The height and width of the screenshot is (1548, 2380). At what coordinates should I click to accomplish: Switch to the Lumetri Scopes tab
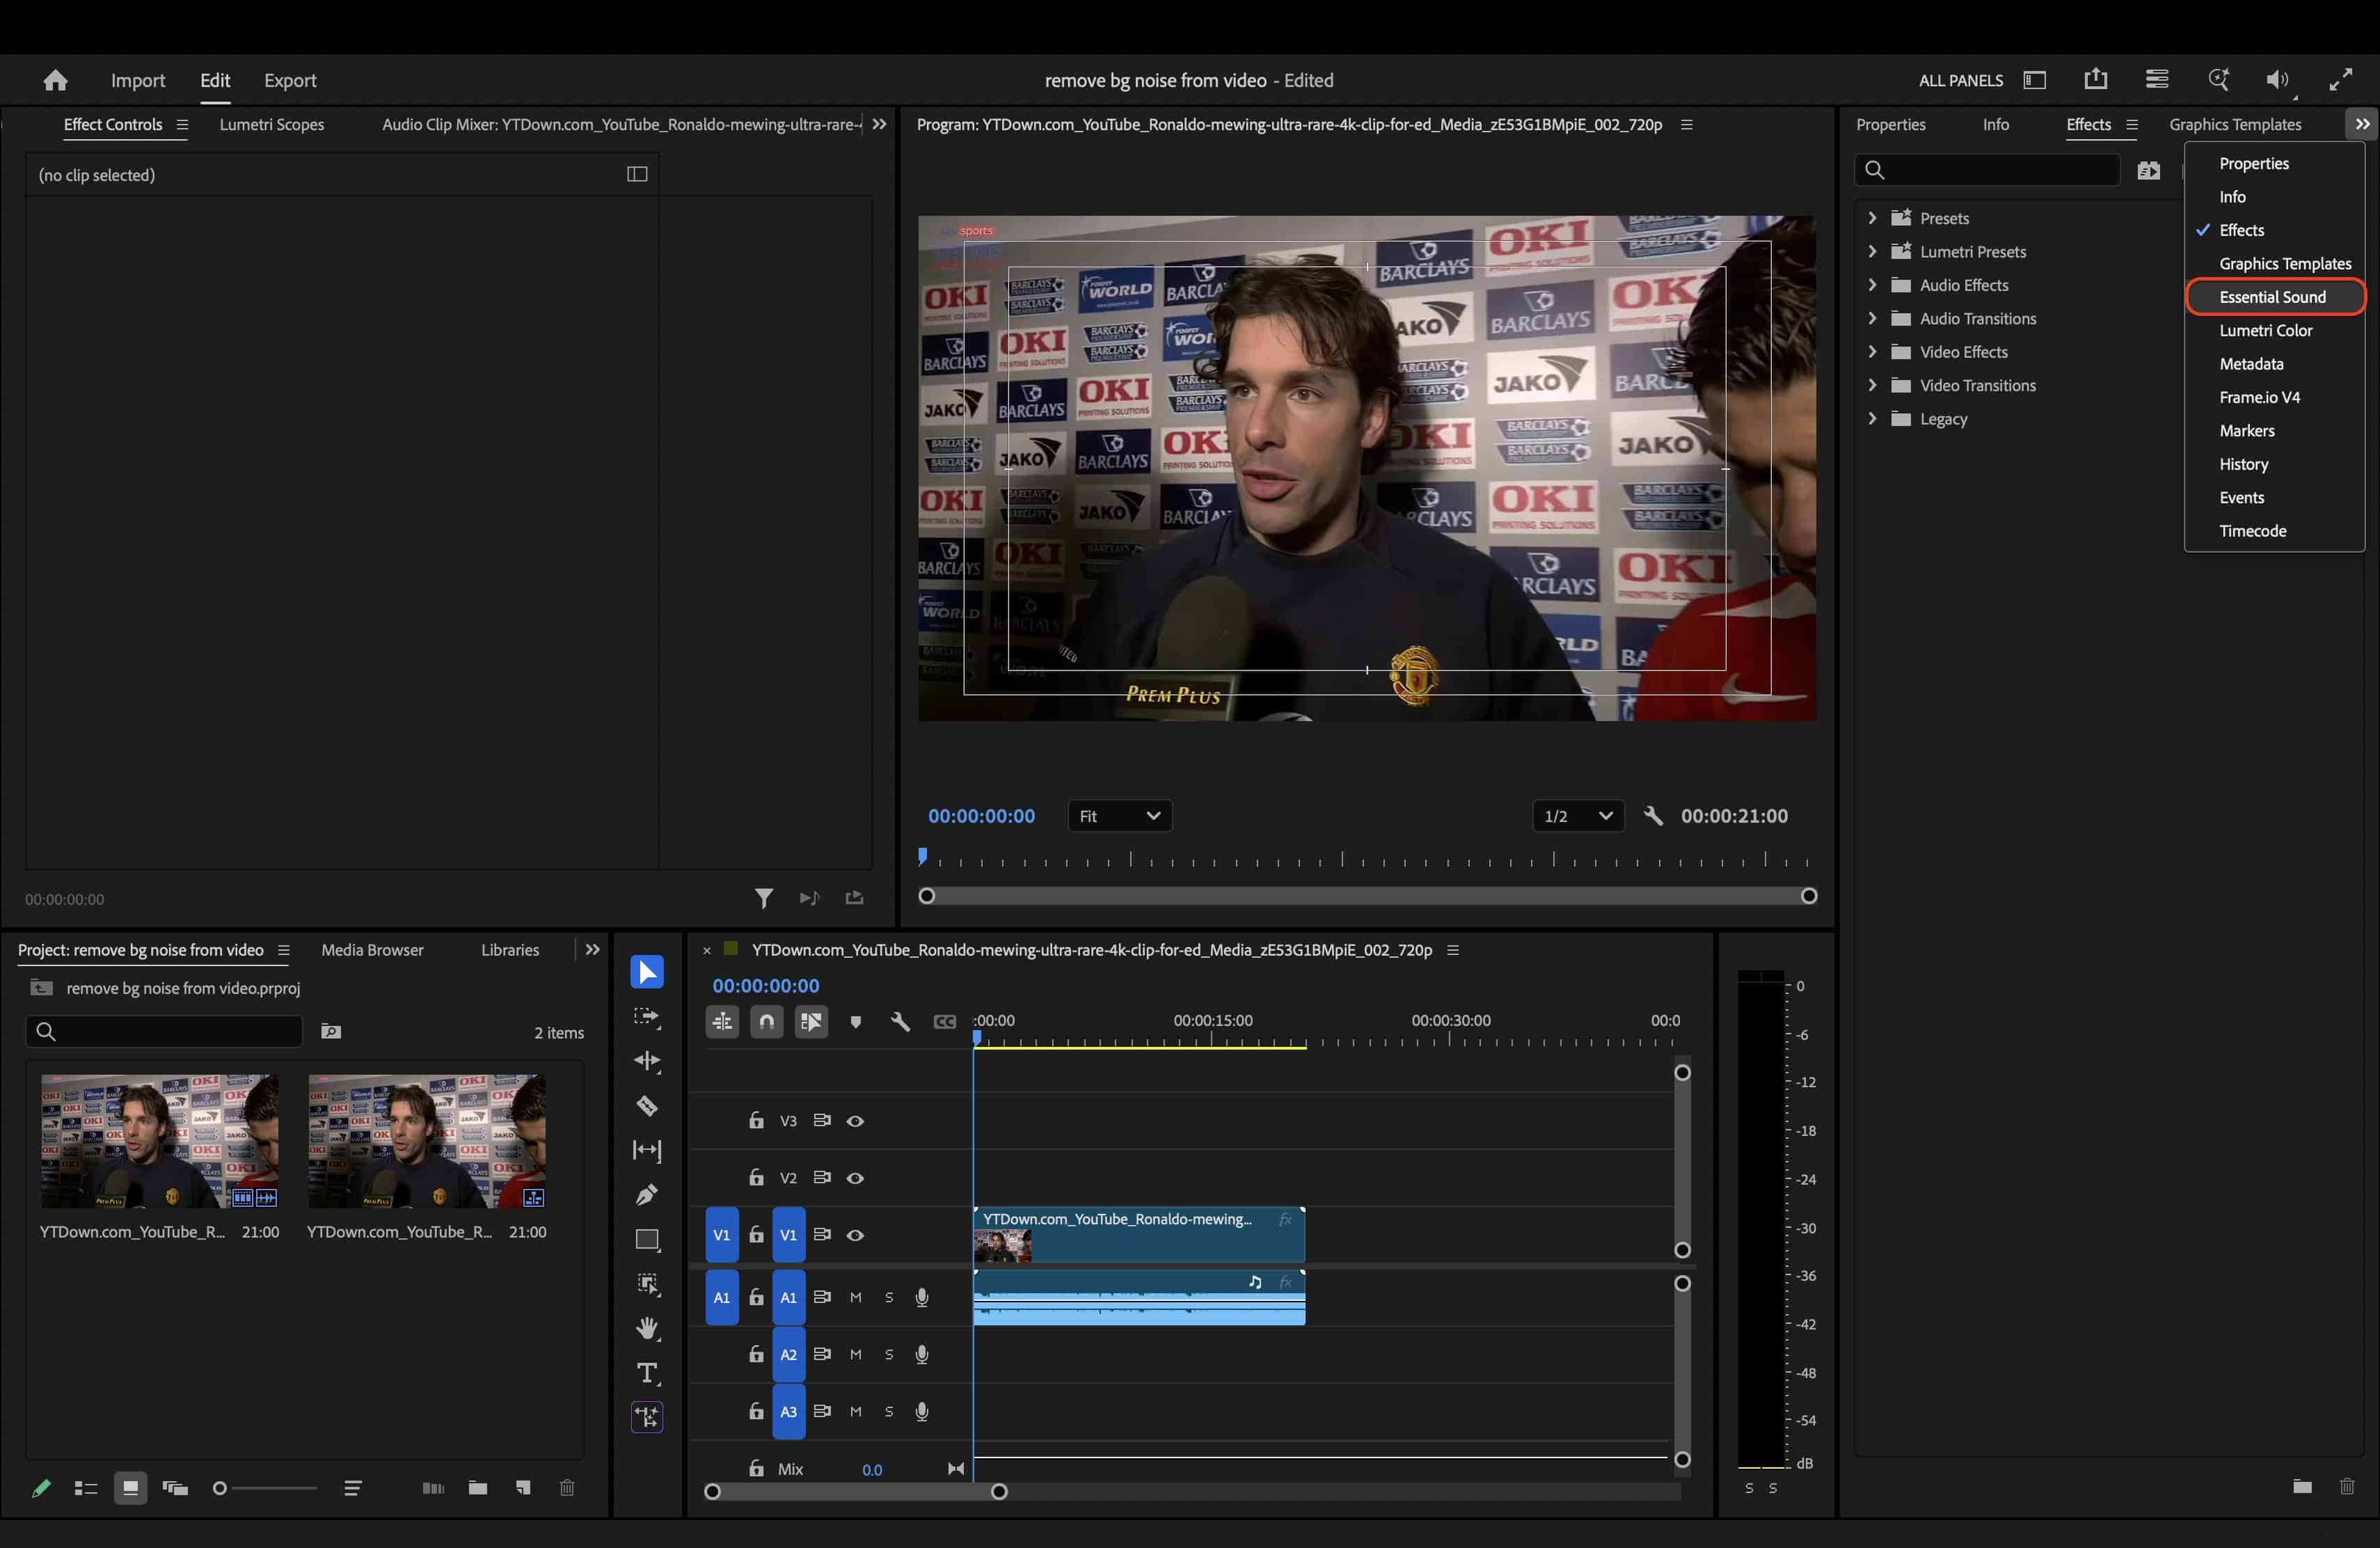click(x=272, y=124)
